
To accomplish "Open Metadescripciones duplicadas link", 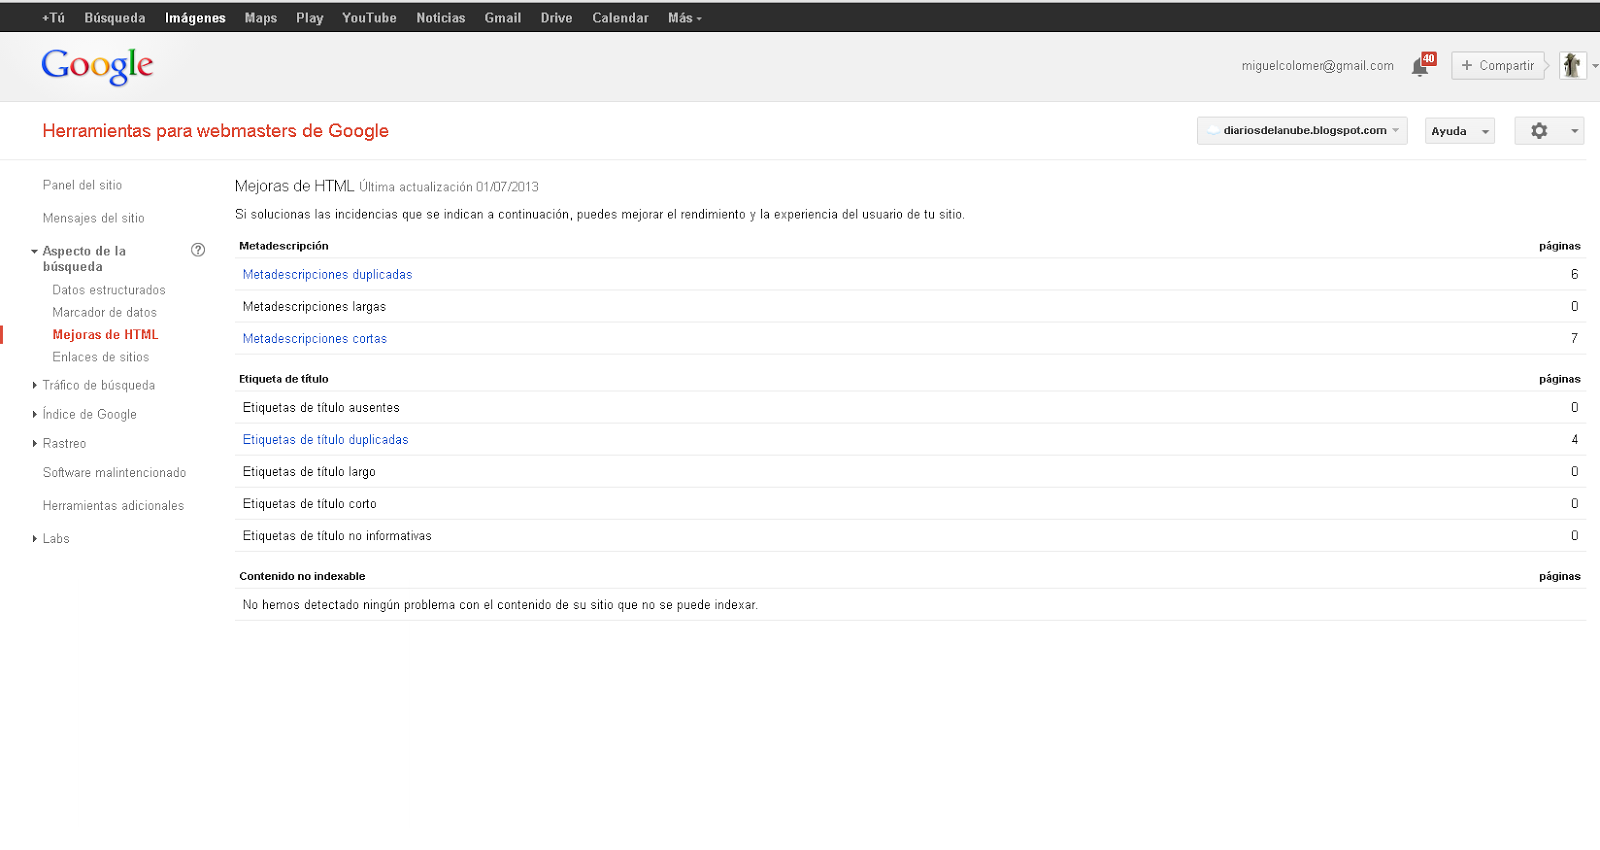I will pyautogui.click(x=327, y=274).
